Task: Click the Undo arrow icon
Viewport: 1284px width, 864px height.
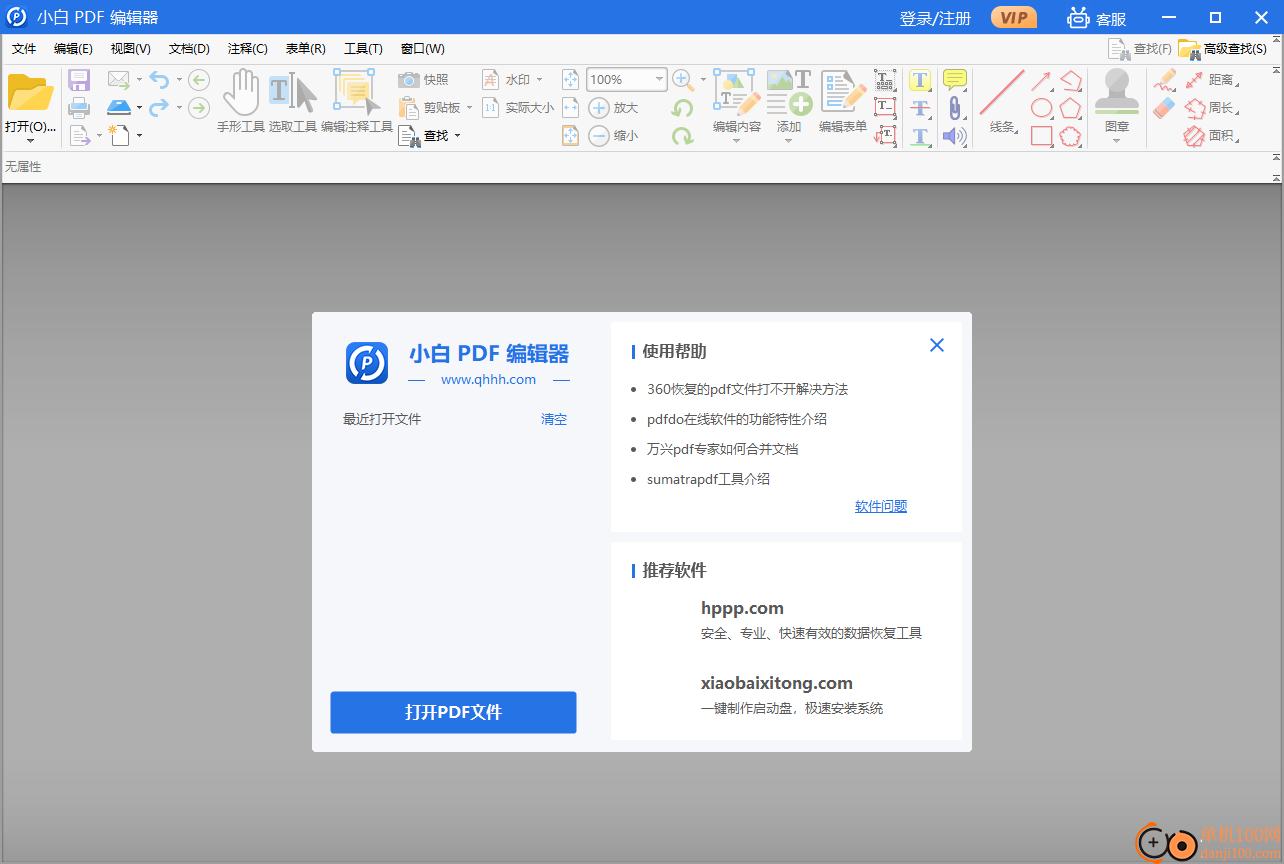Action: click(159, 80)
